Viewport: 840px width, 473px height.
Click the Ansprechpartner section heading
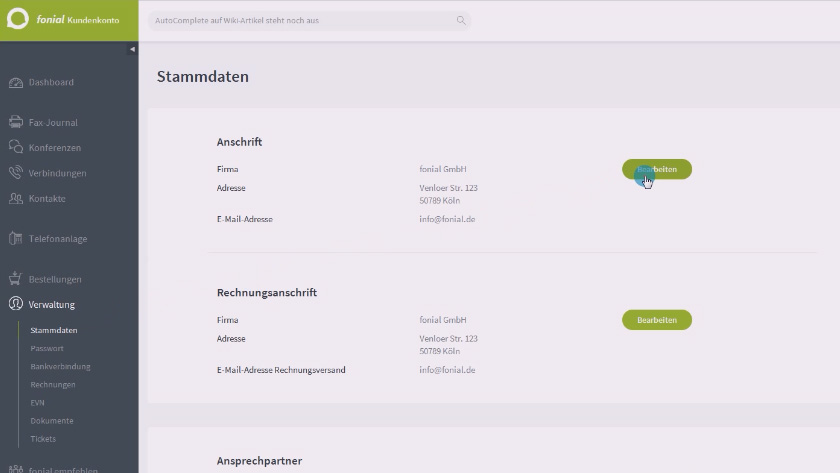pyautogui.click(x=259, y=461)
